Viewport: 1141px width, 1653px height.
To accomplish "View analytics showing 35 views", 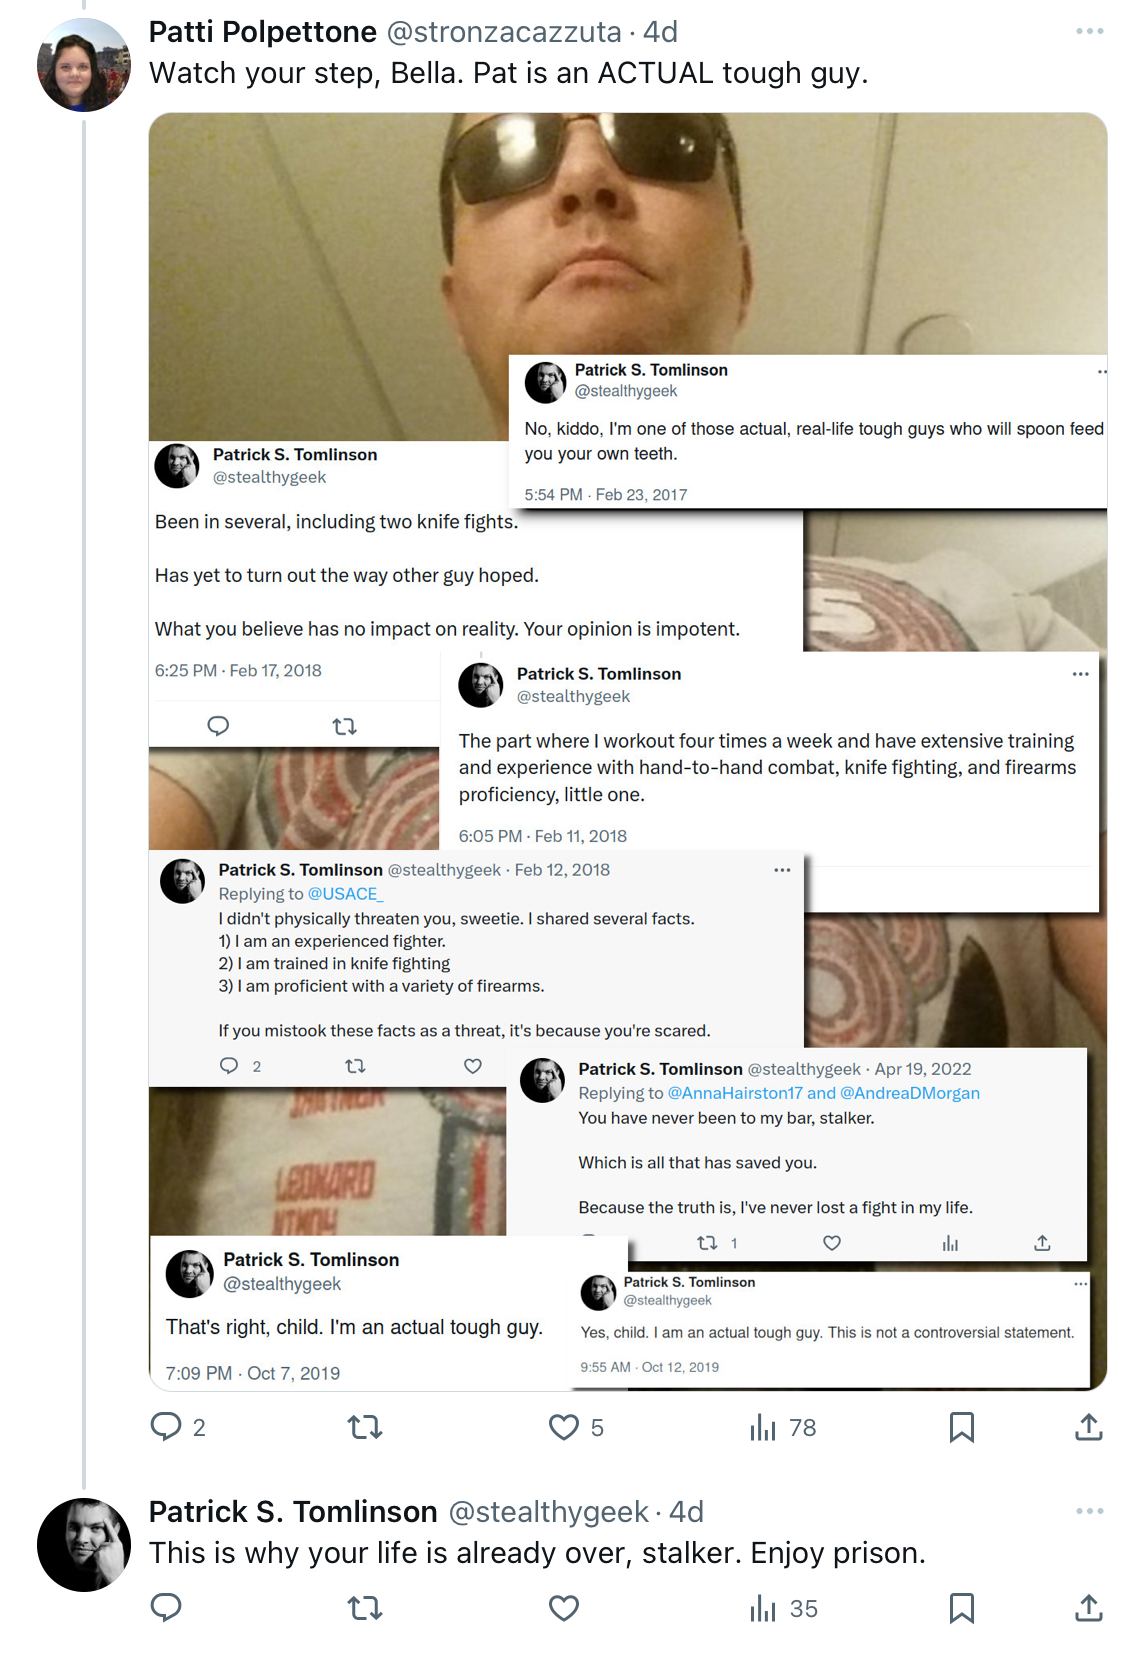I will point(784,1608).
